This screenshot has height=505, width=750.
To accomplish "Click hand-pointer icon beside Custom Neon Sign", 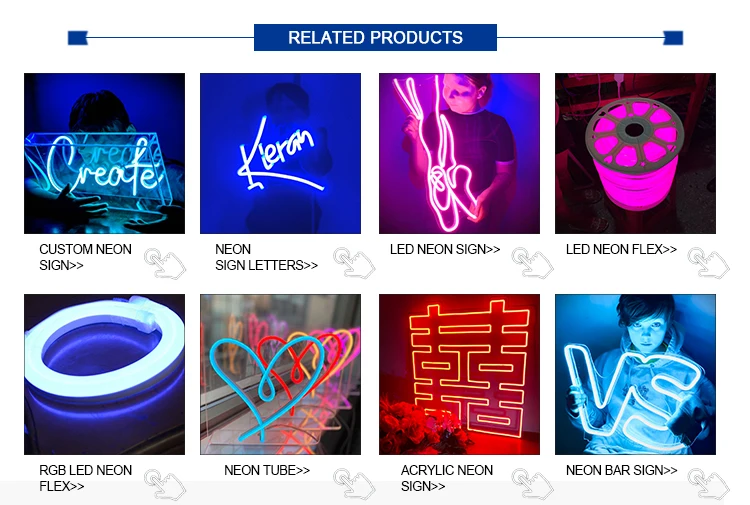I will (165, 263).
